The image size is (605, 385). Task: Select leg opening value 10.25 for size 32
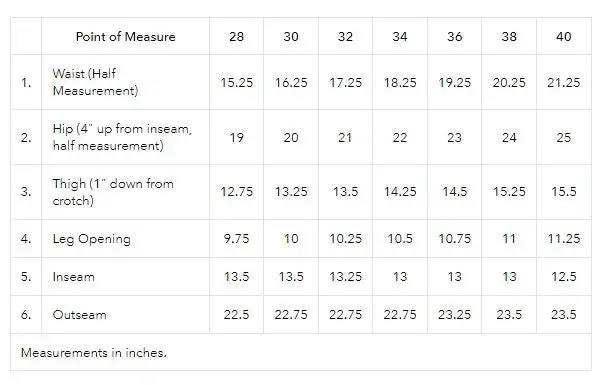click(345, 238)
